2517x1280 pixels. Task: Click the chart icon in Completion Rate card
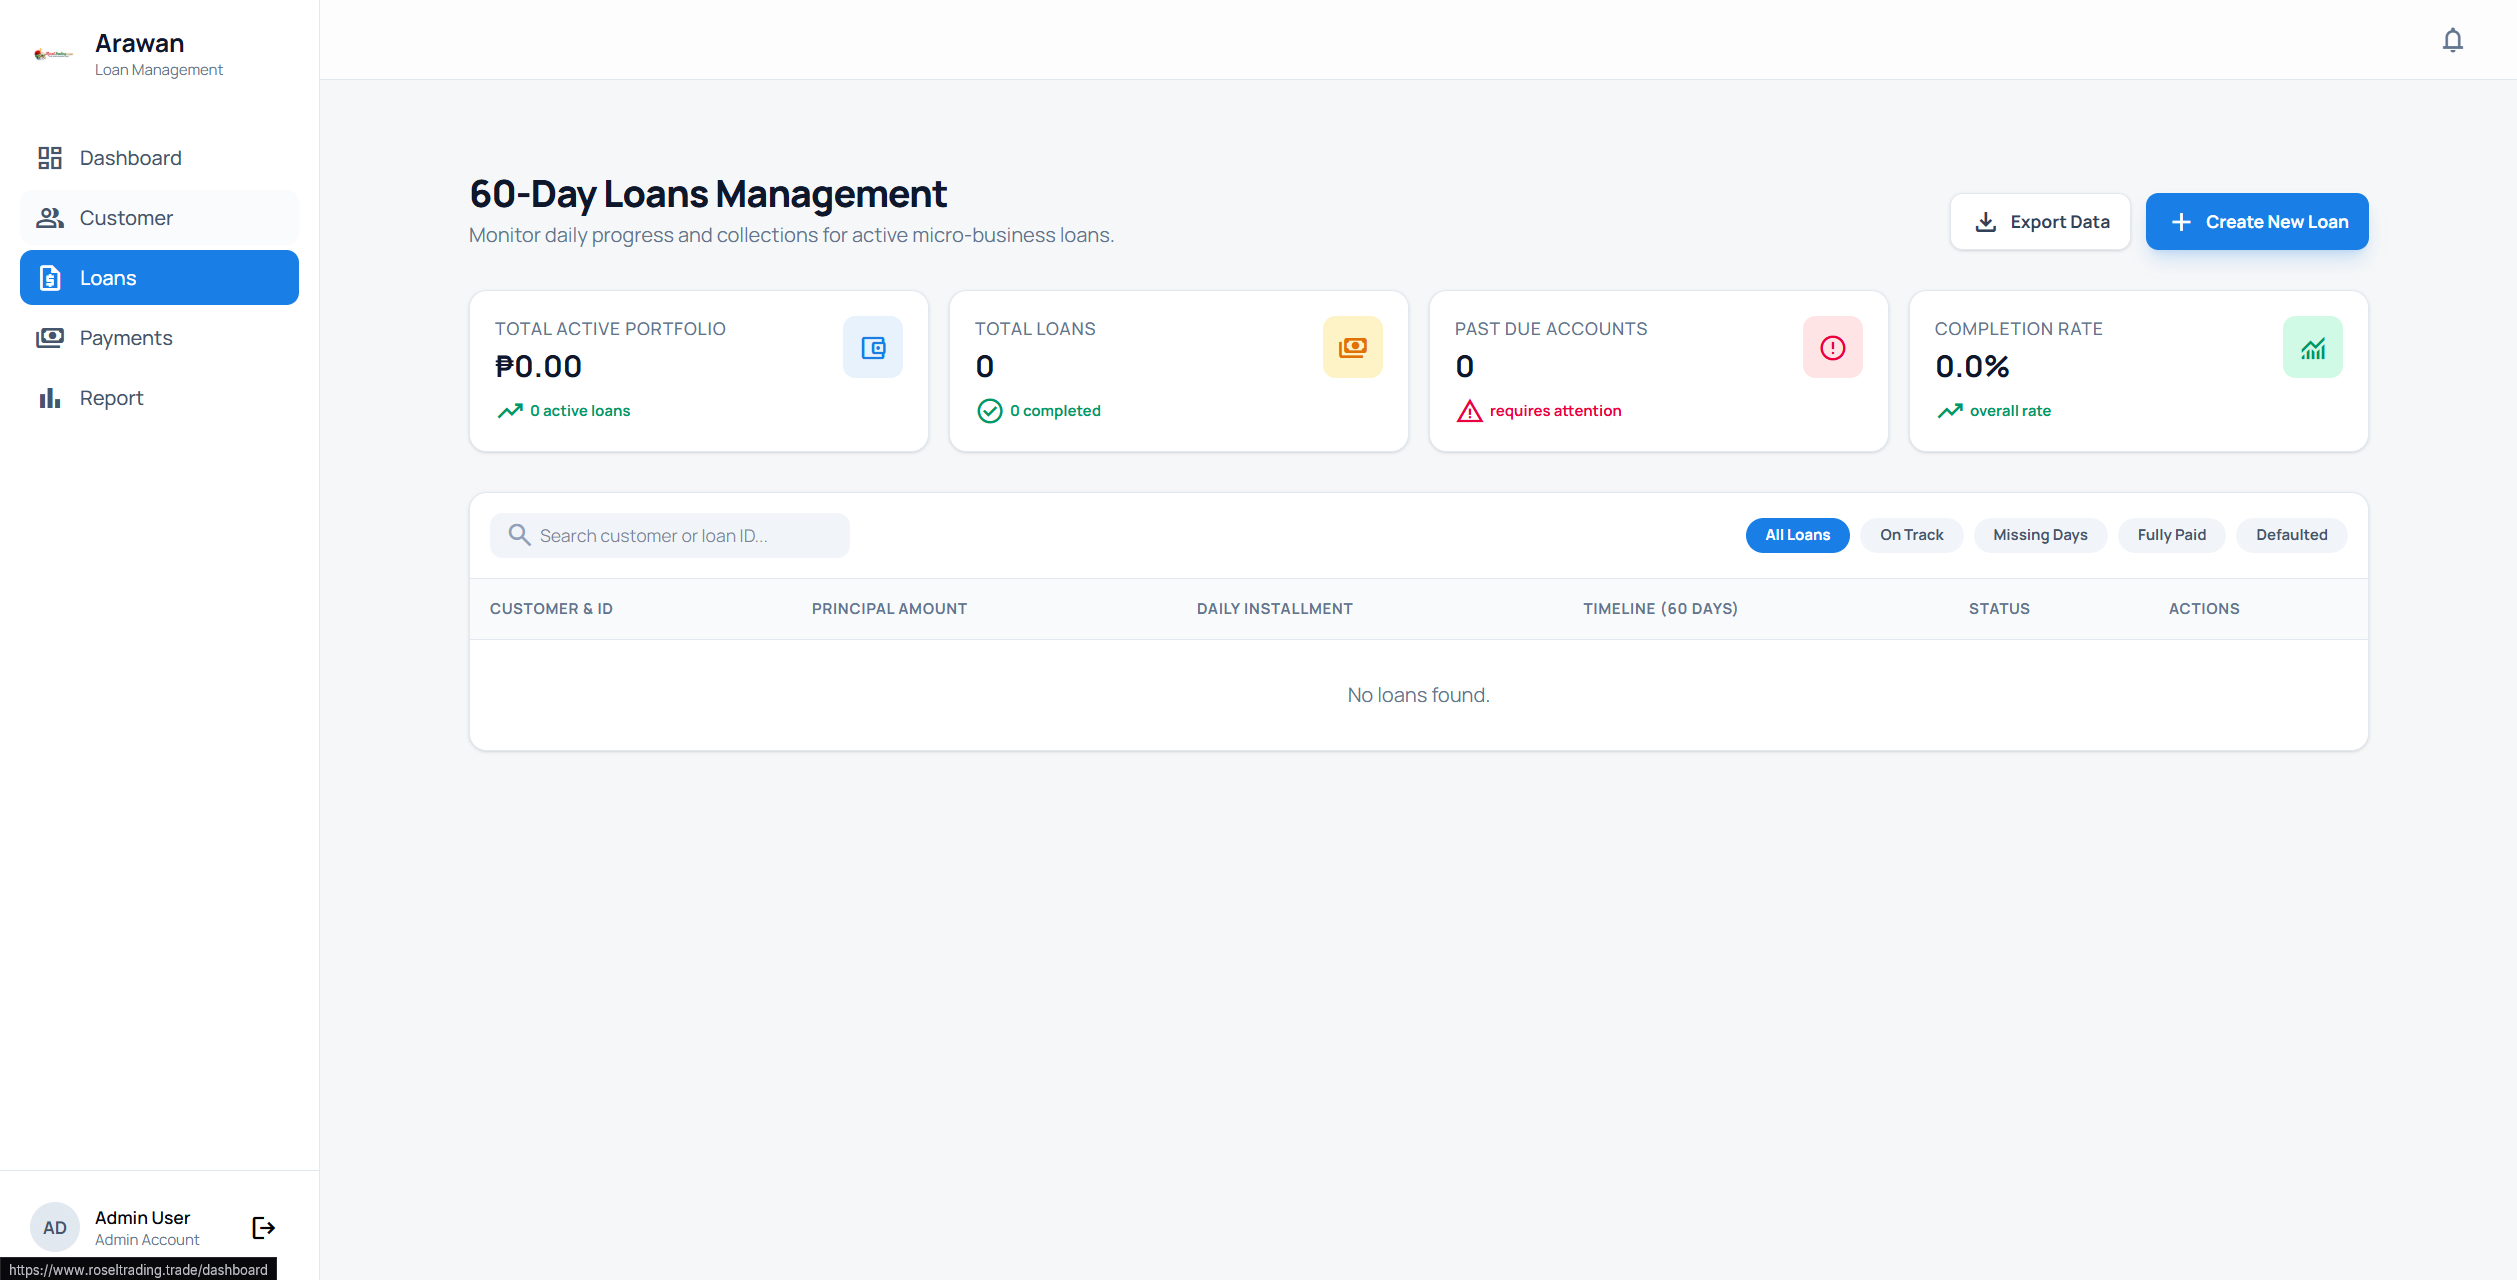tap(2313, 347)
